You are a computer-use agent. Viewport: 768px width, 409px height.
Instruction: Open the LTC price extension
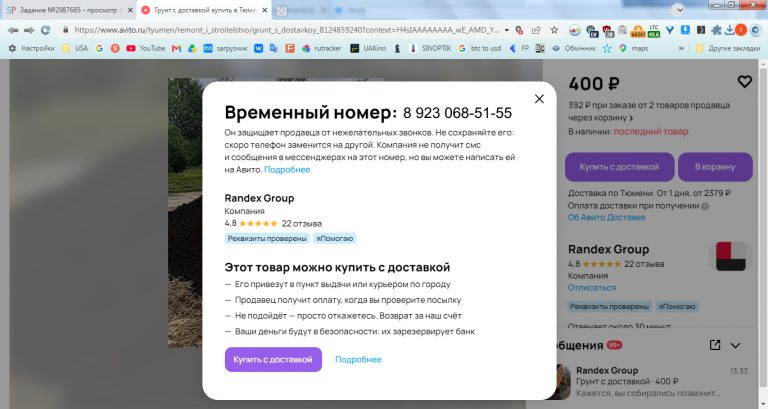tap(654, 31)
